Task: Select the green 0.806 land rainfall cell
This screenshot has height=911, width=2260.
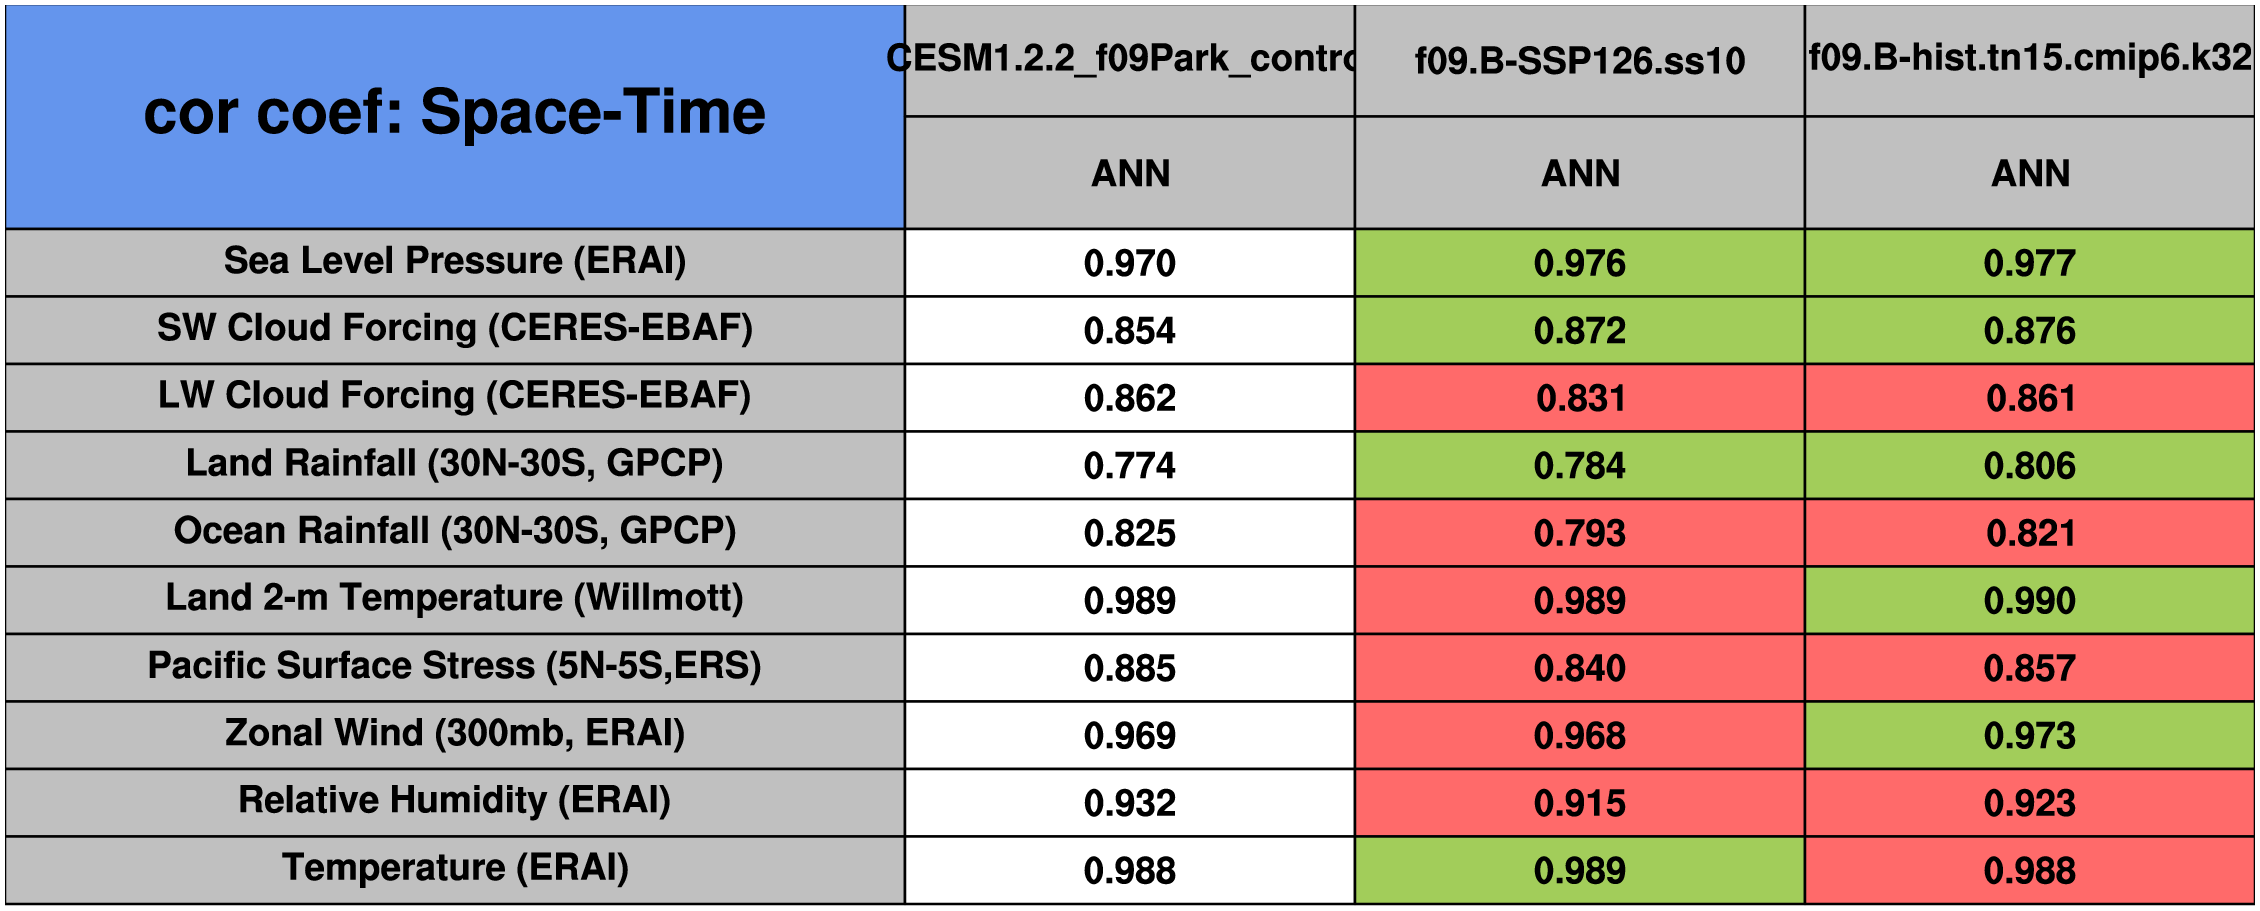Action: coord(2029,466)
